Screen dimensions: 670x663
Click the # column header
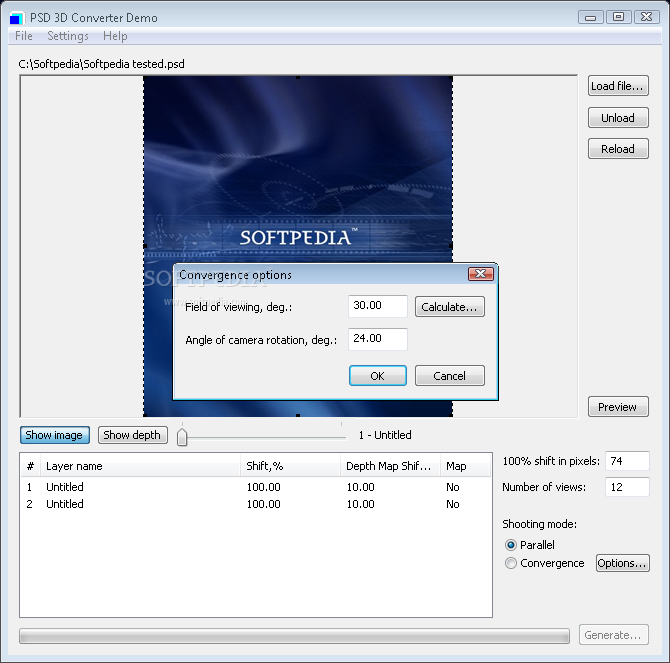click(30, 466)
